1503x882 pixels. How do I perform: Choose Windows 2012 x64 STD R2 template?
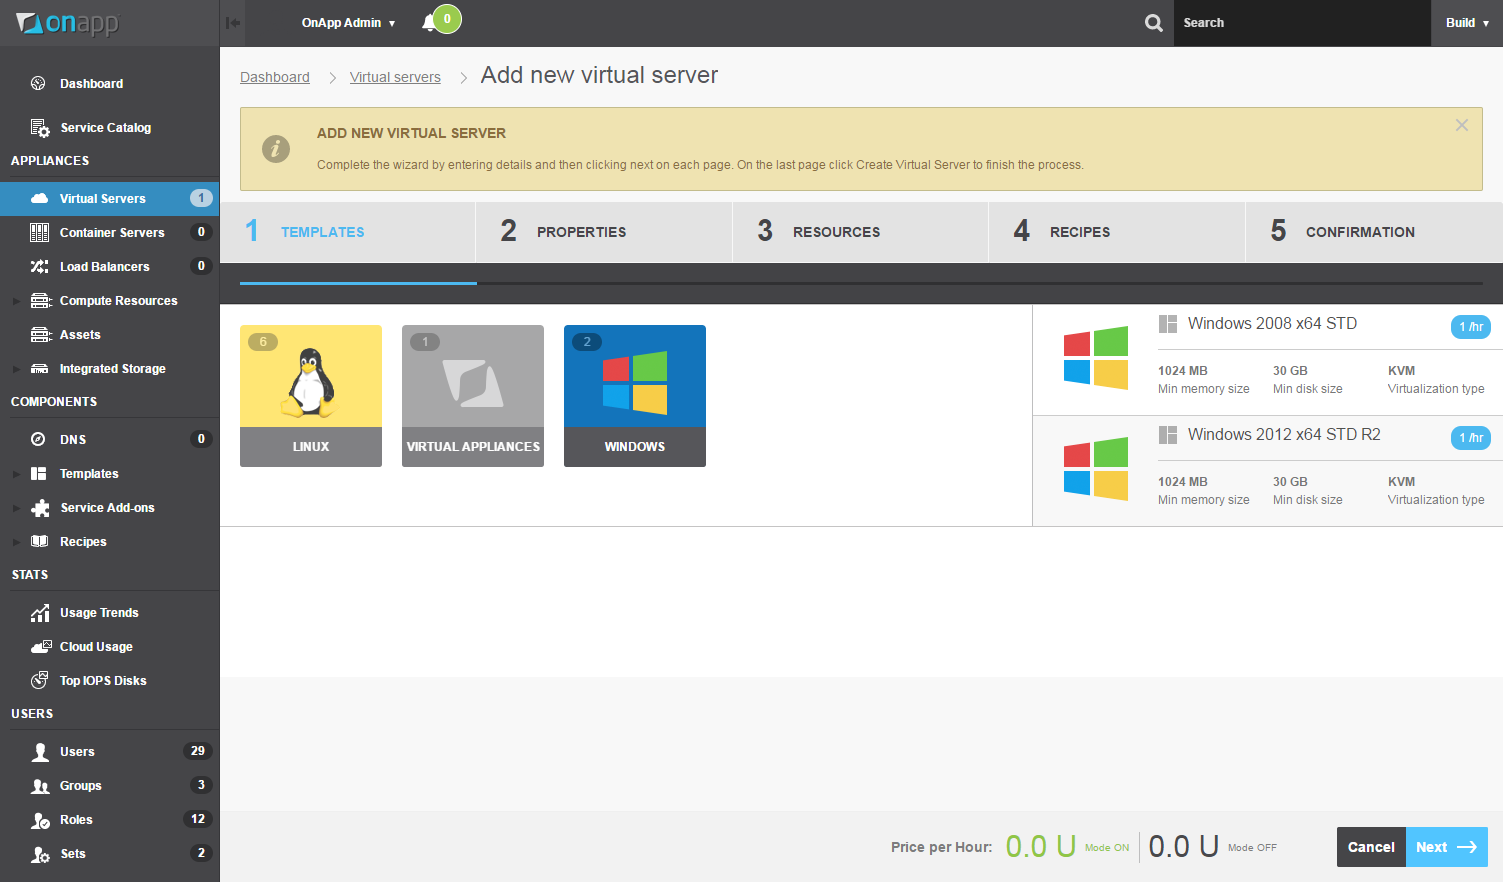tap(1268, 471)
